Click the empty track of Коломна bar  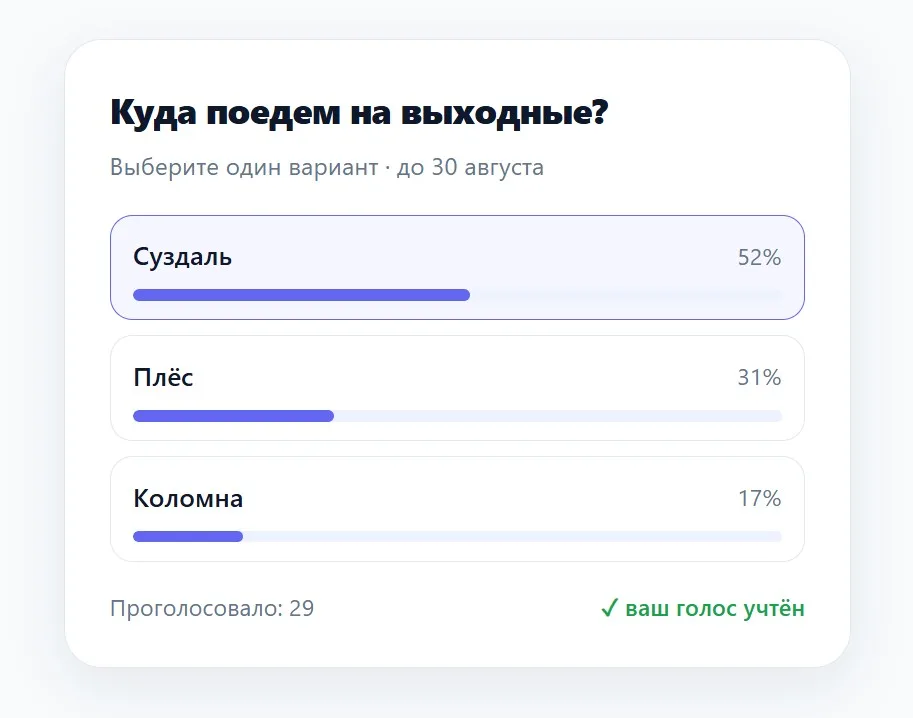512,536
